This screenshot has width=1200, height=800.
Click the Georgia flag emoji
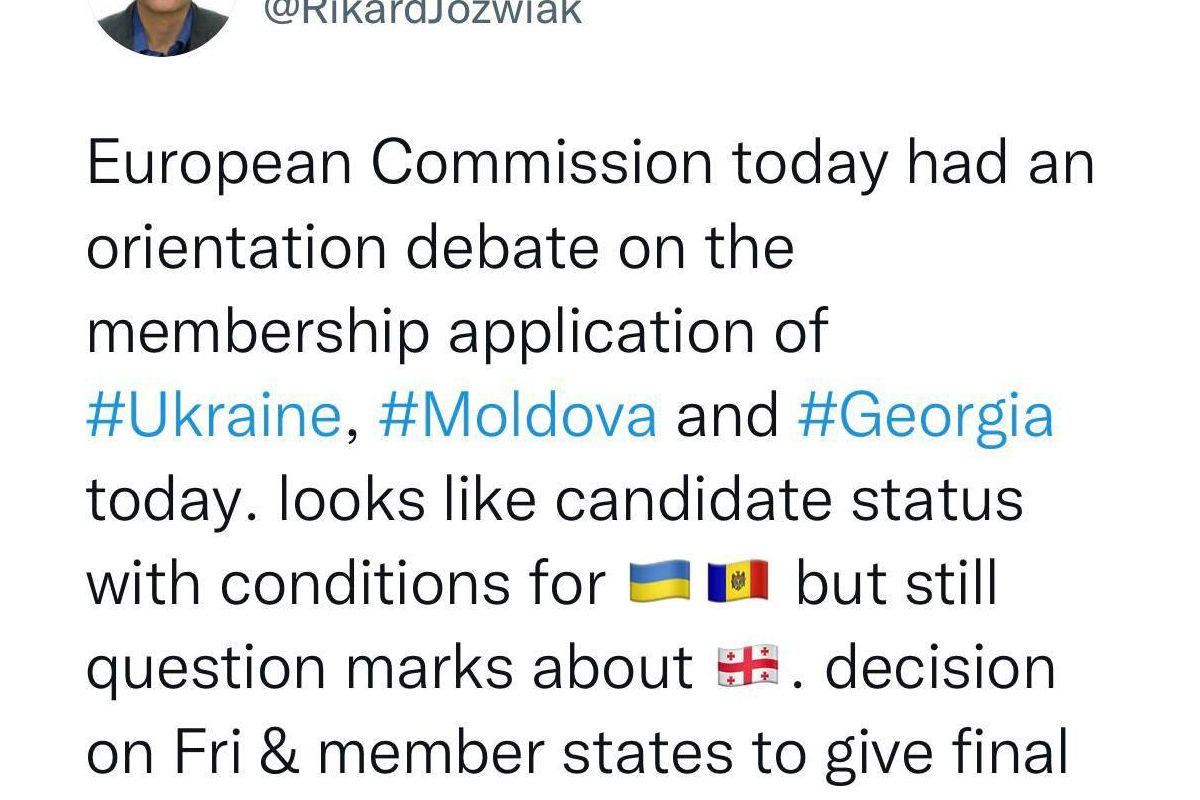click(748, 667)
